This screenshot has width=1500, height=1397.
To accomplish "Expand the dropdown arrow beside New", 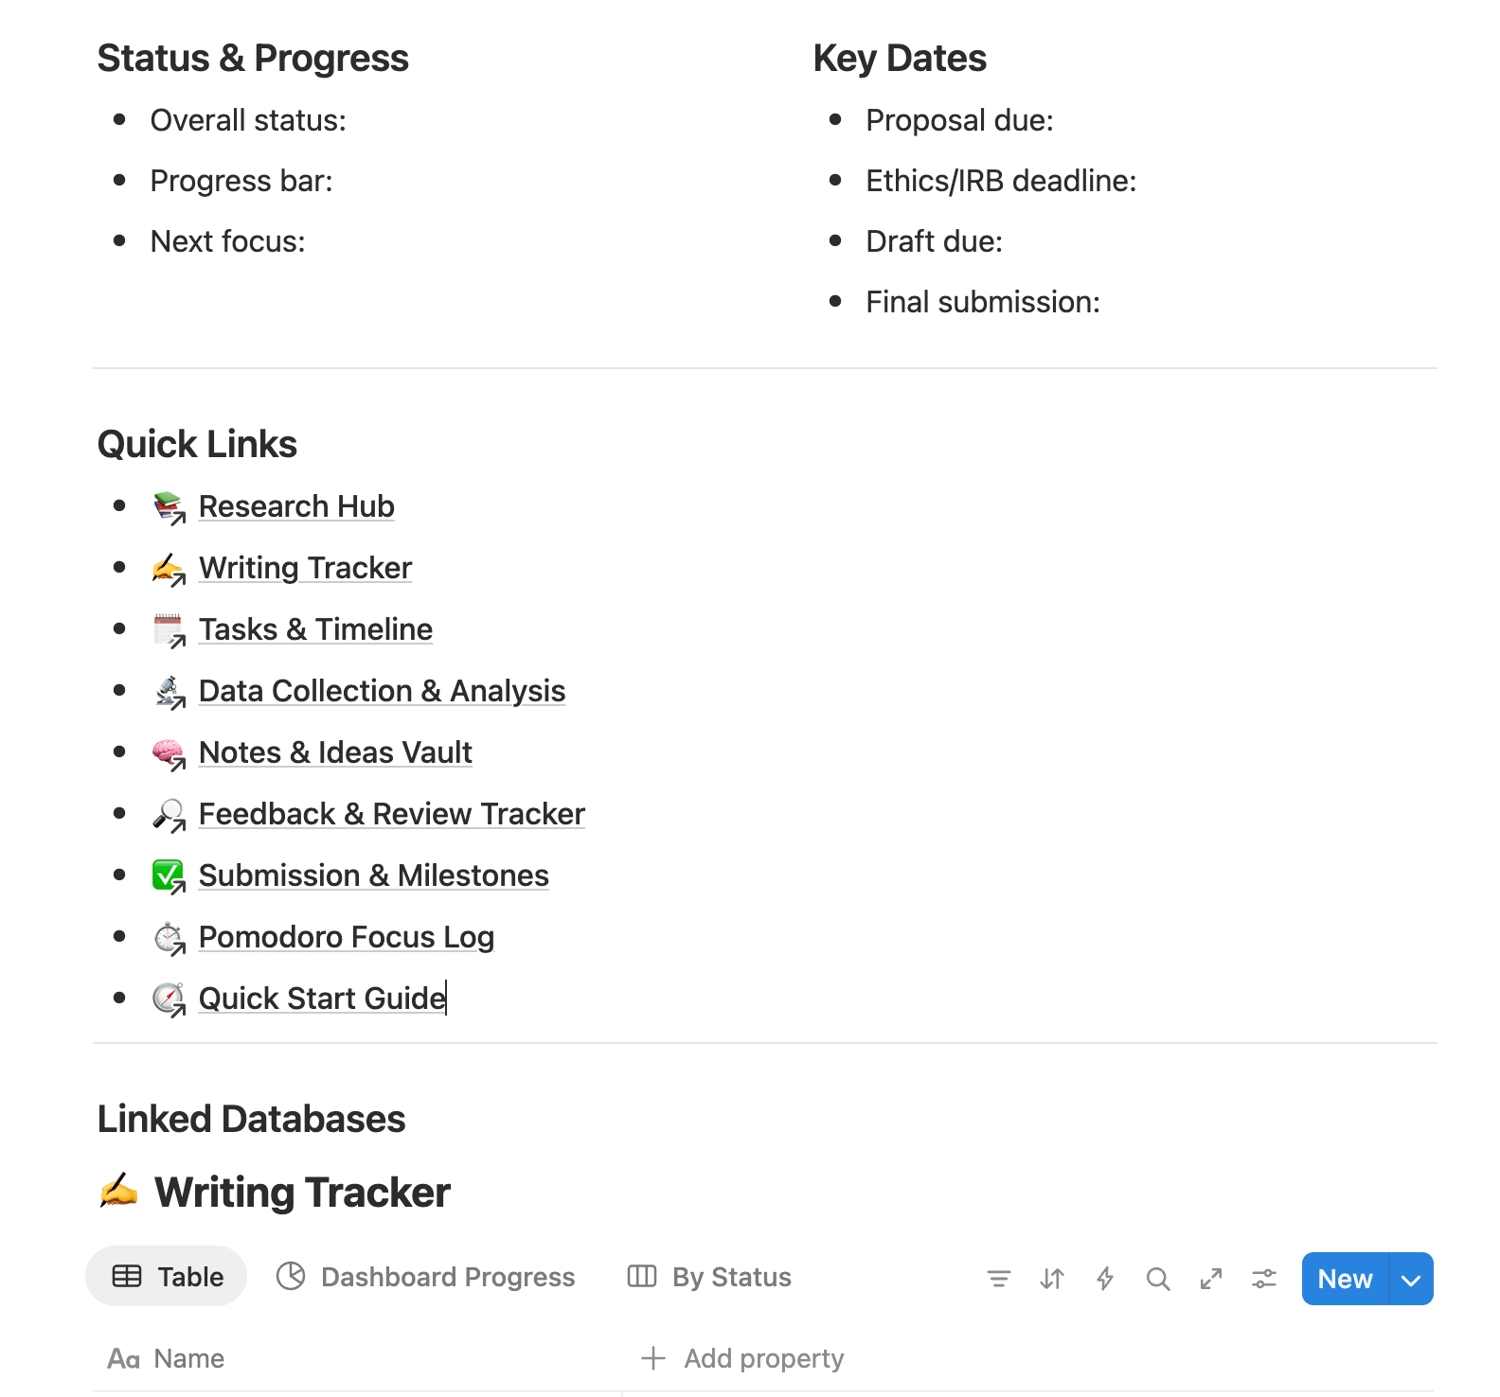I will tap(1411, 1279).
